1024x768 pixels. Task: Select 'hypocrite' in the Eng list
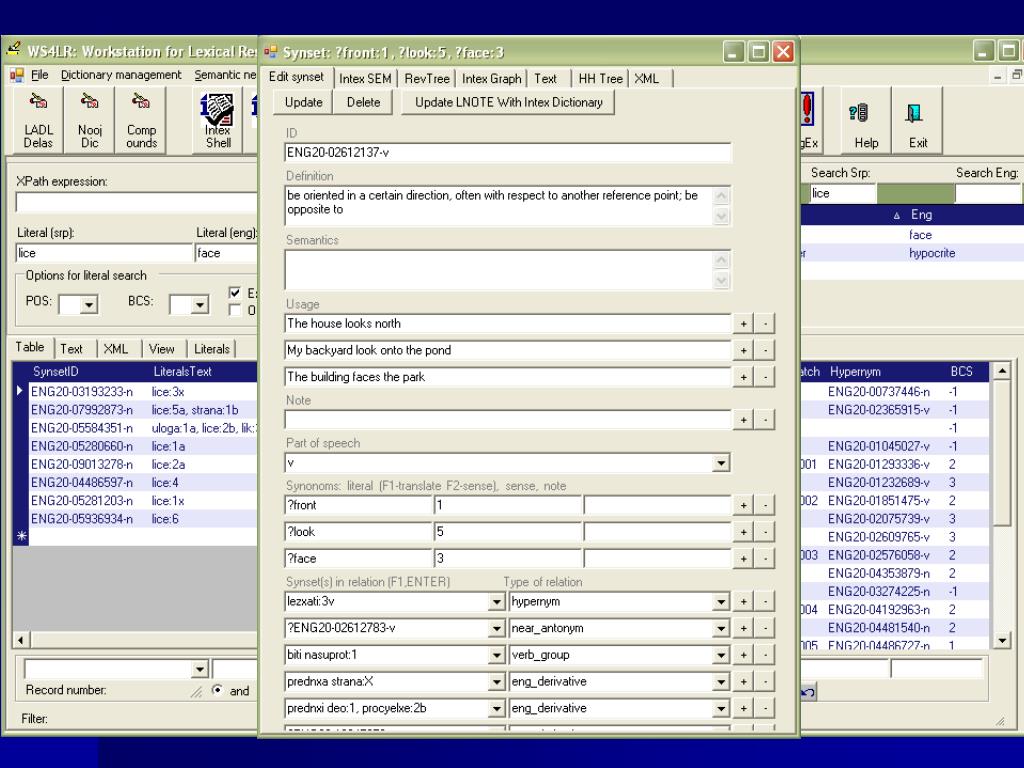[932, 253]
